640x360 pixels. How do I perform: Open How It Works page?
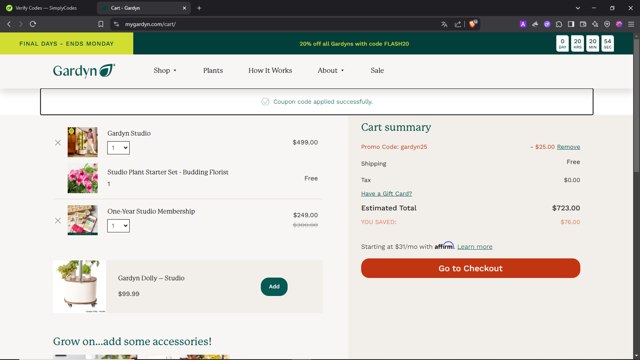(270, 70)
